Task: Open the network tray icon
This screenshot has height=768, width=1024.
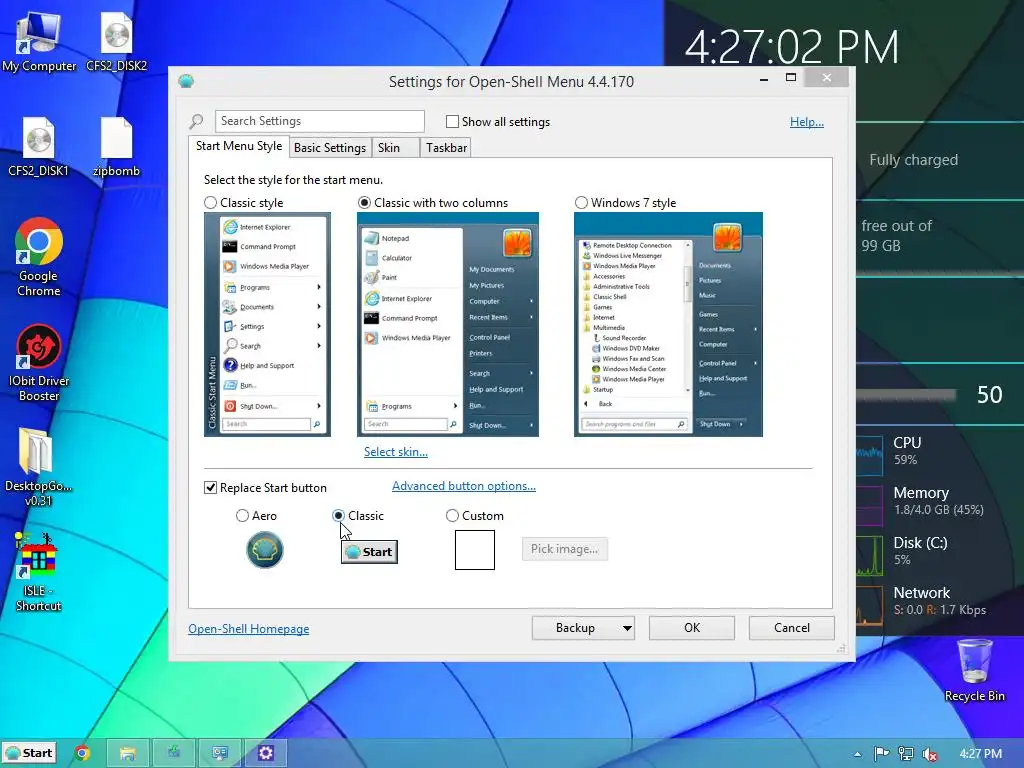Action: (906, 754)
